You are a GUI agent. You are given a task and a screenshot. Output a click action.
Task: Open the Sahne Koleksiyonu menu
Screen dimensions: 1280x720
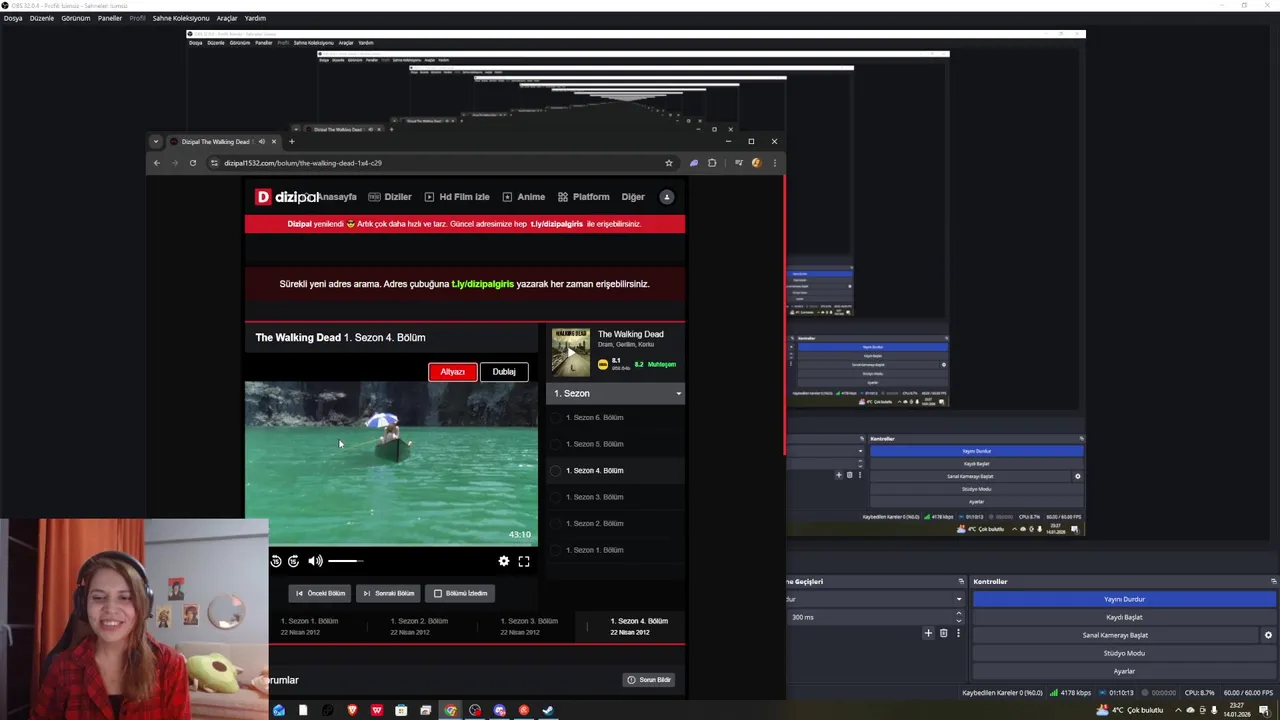point(181,18)
